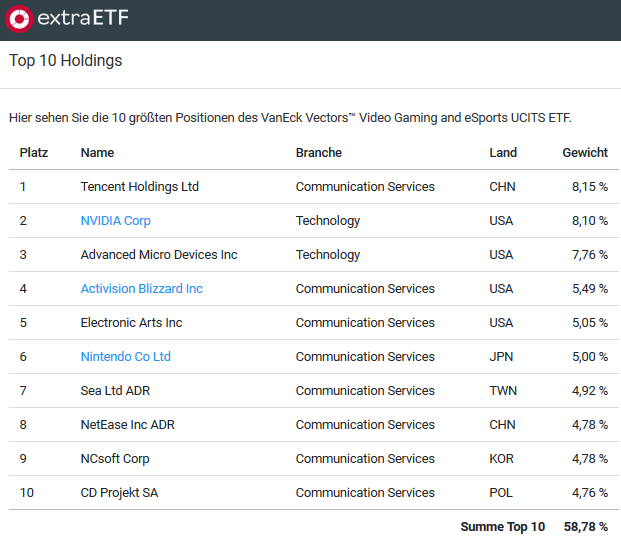Click rank number 10 cell
Image resolution: width=621 pixels, height=543 pixels.
pos(27,492)
